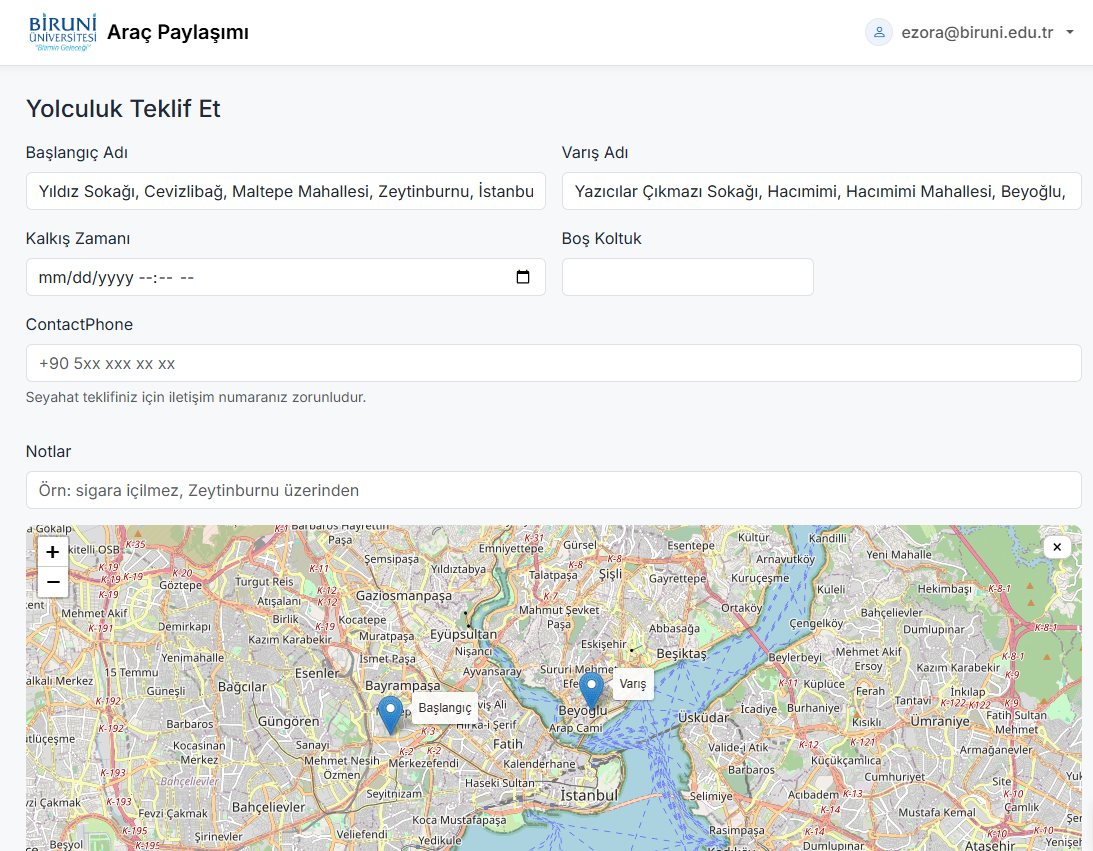Focus the ContactPhone input field
Screen dimensions: 1093x851
pyautogui.click(x=553, y=362)
